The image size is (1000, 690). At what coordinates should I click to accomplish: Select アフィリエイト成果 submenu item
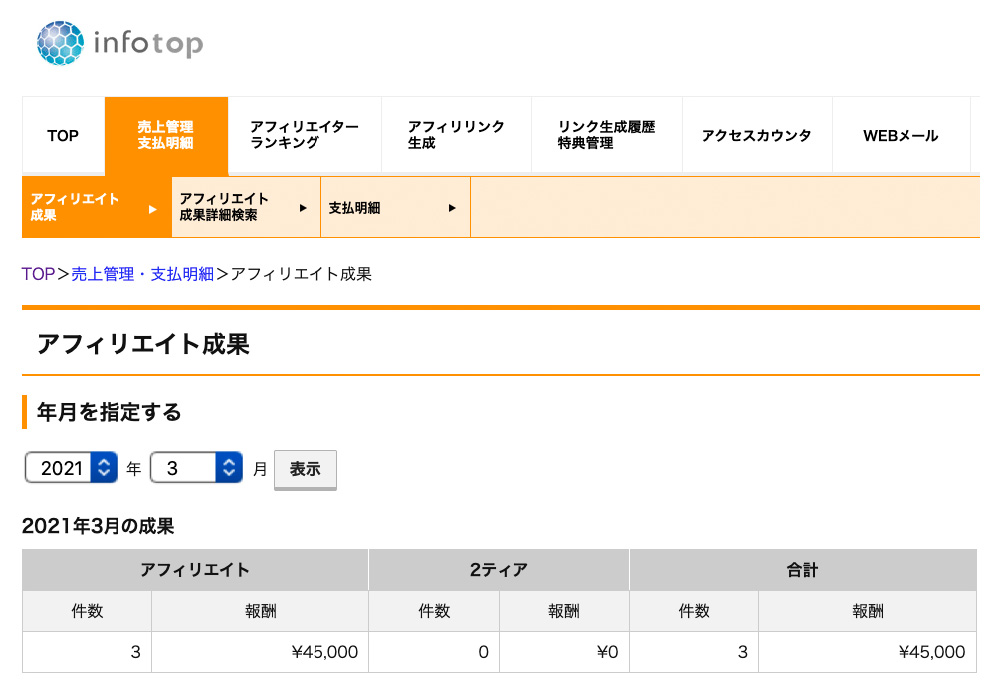pos(76,208)
